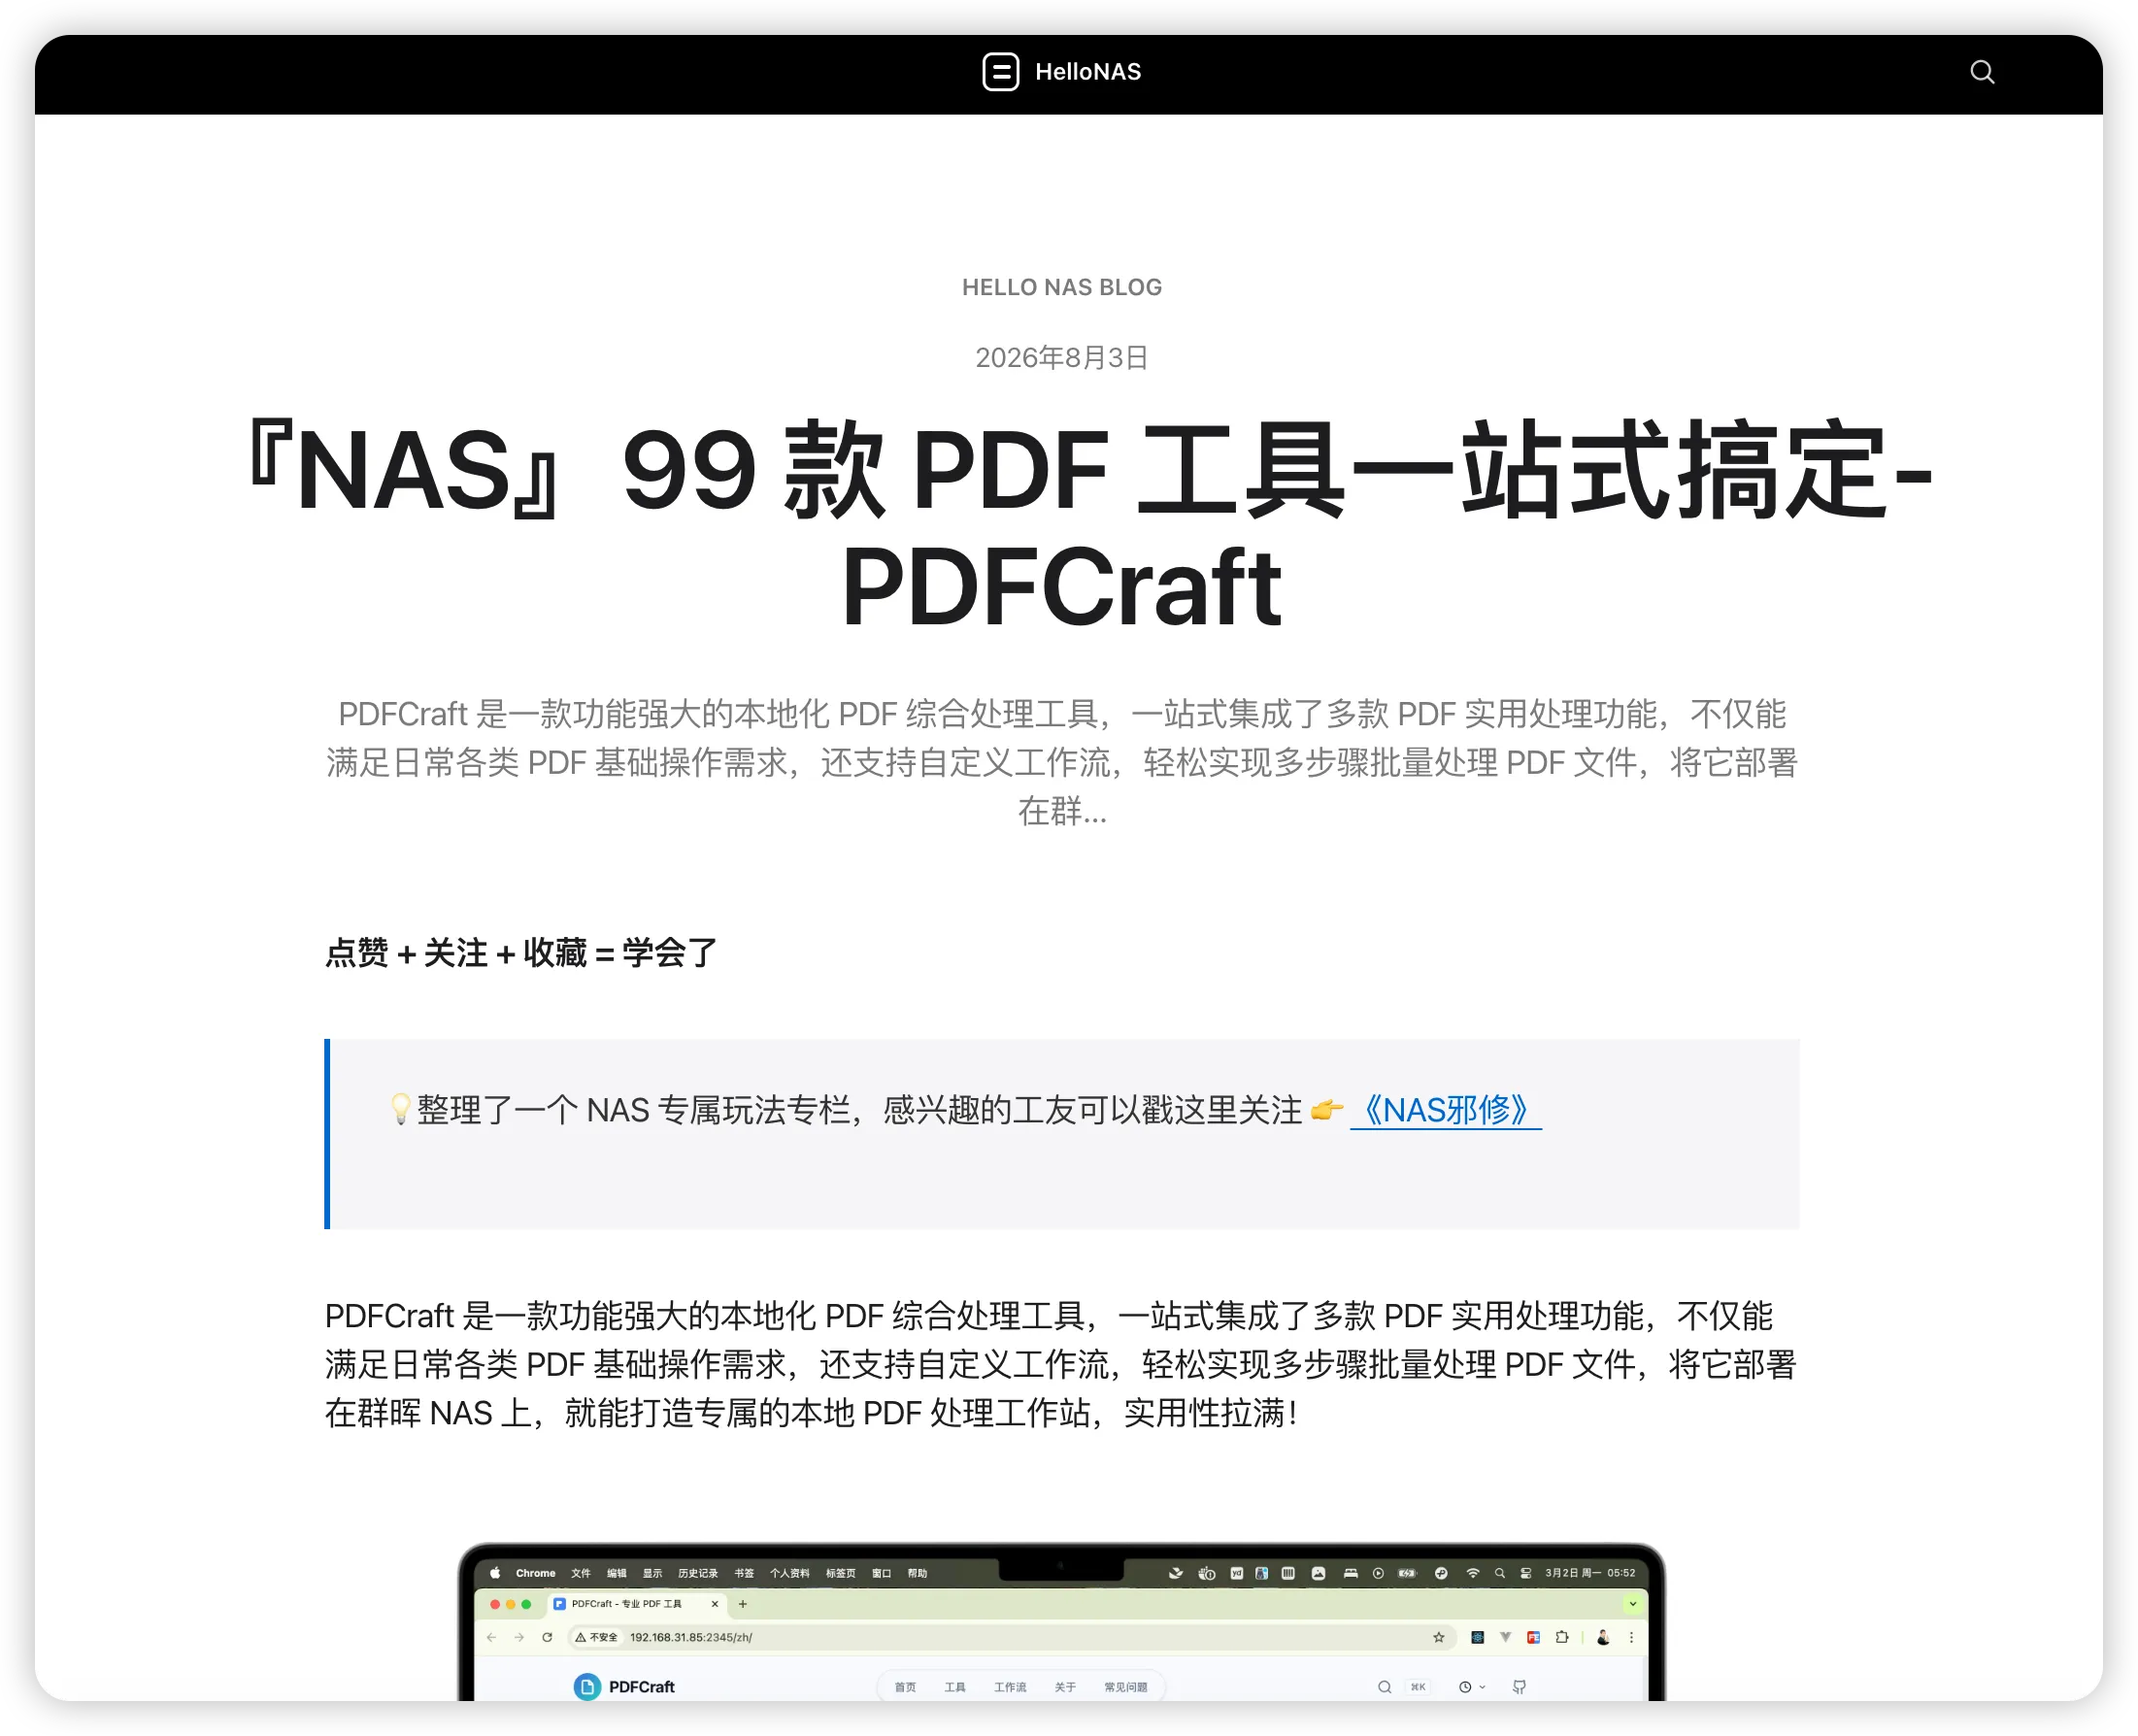Bookmark the page with the star icon
The height and width of the screenshot is (1736, 2138).
[x=1438, y=1637]
